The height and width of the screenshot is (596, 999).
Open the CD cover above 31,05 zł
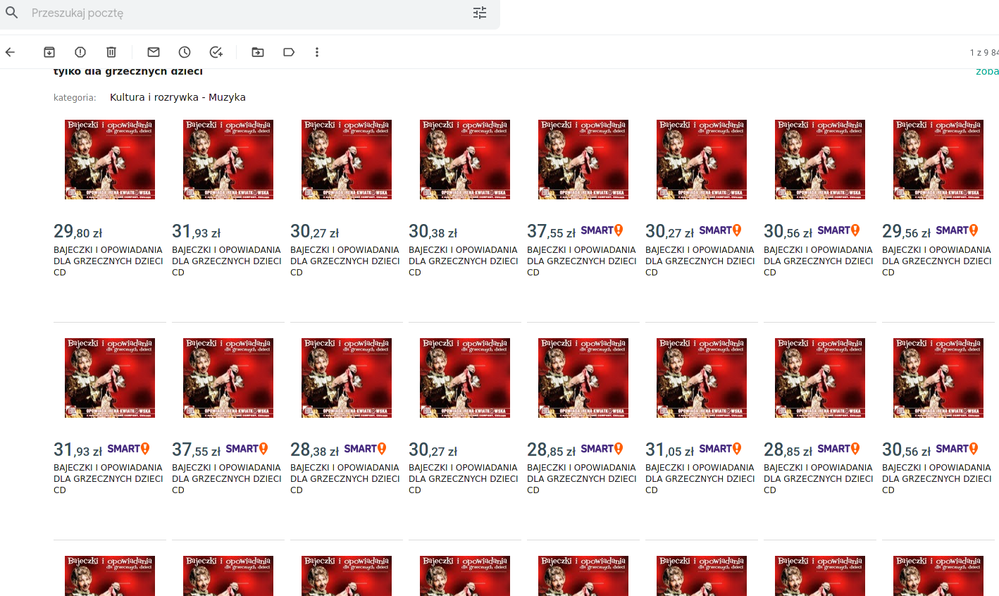click(x=701, y=378)
